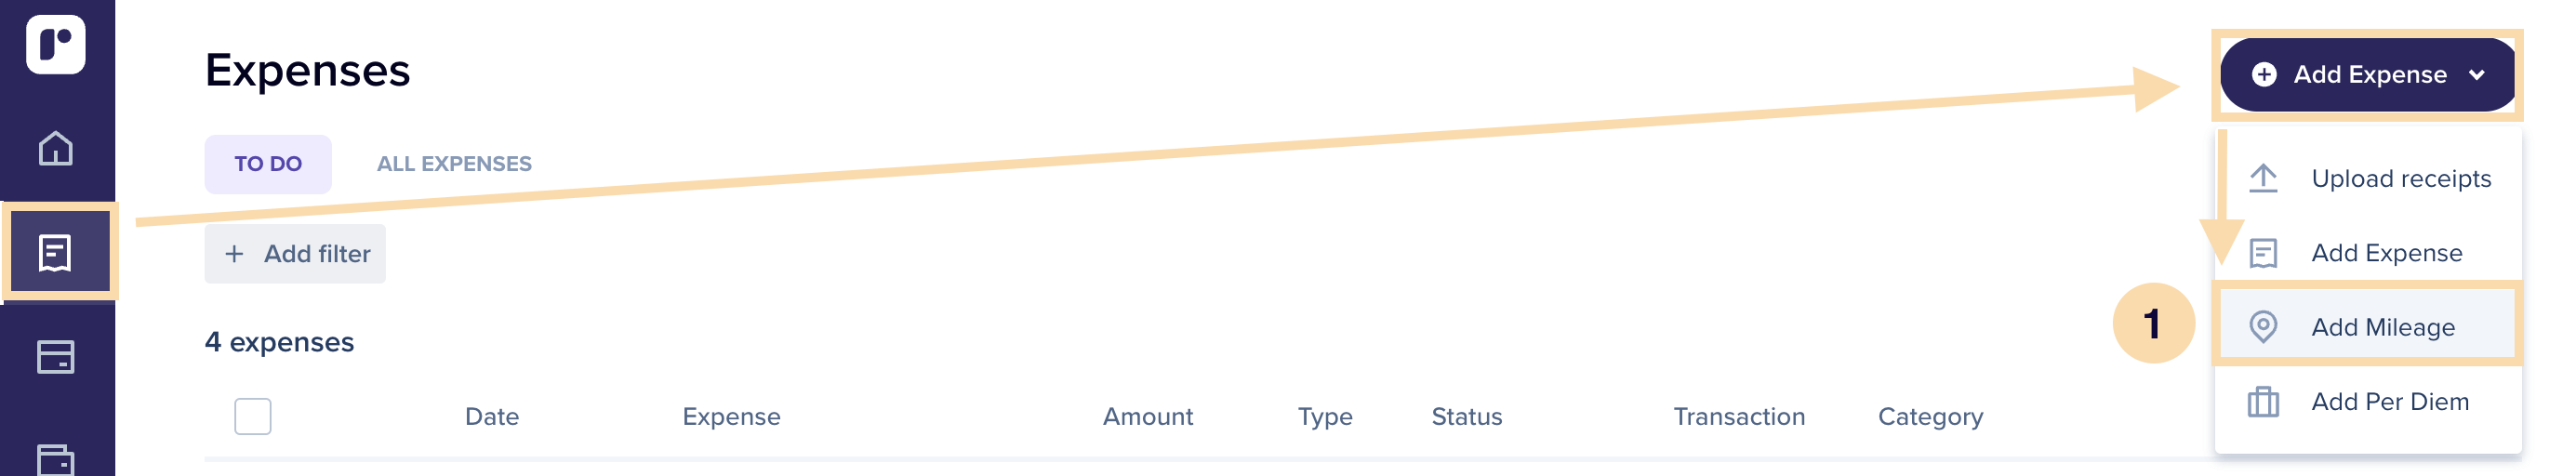This screenshot has width=2576, height=476.
Task: Click the upload arrow icon for receipts
Action: (2263, 179)
